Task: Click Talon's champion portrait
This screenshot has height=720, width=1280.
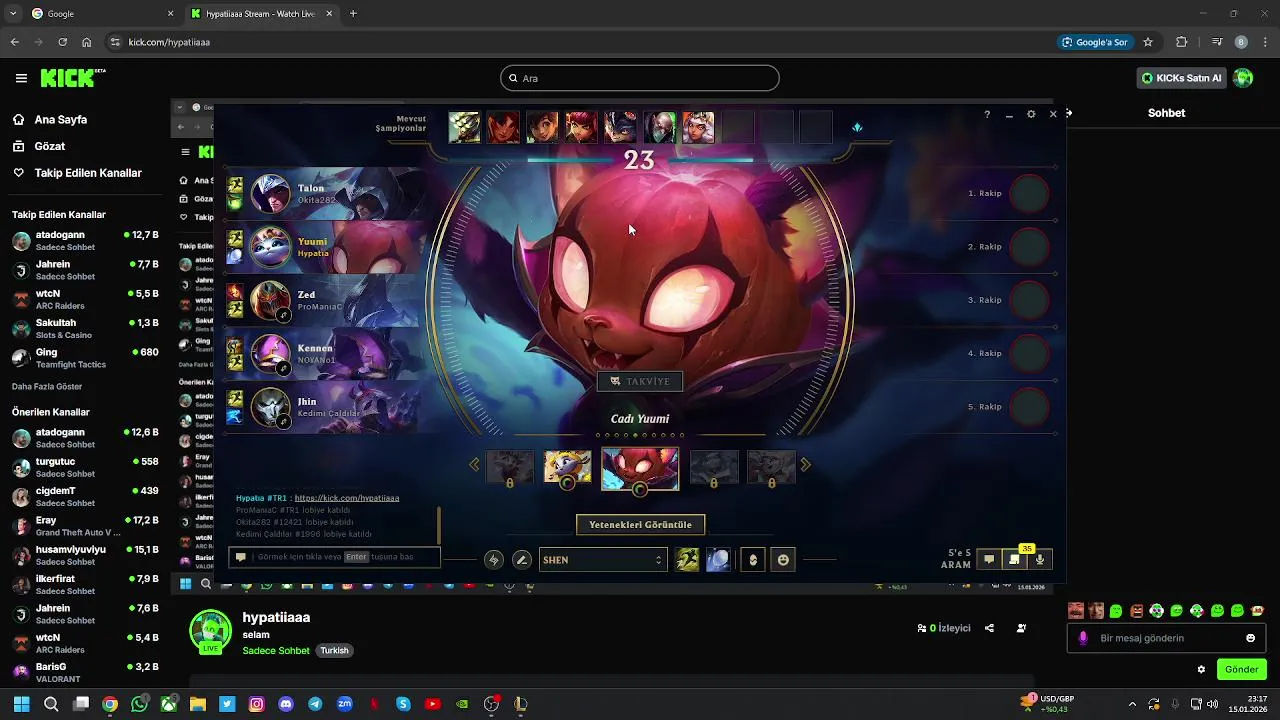Action: pos(270,194)
